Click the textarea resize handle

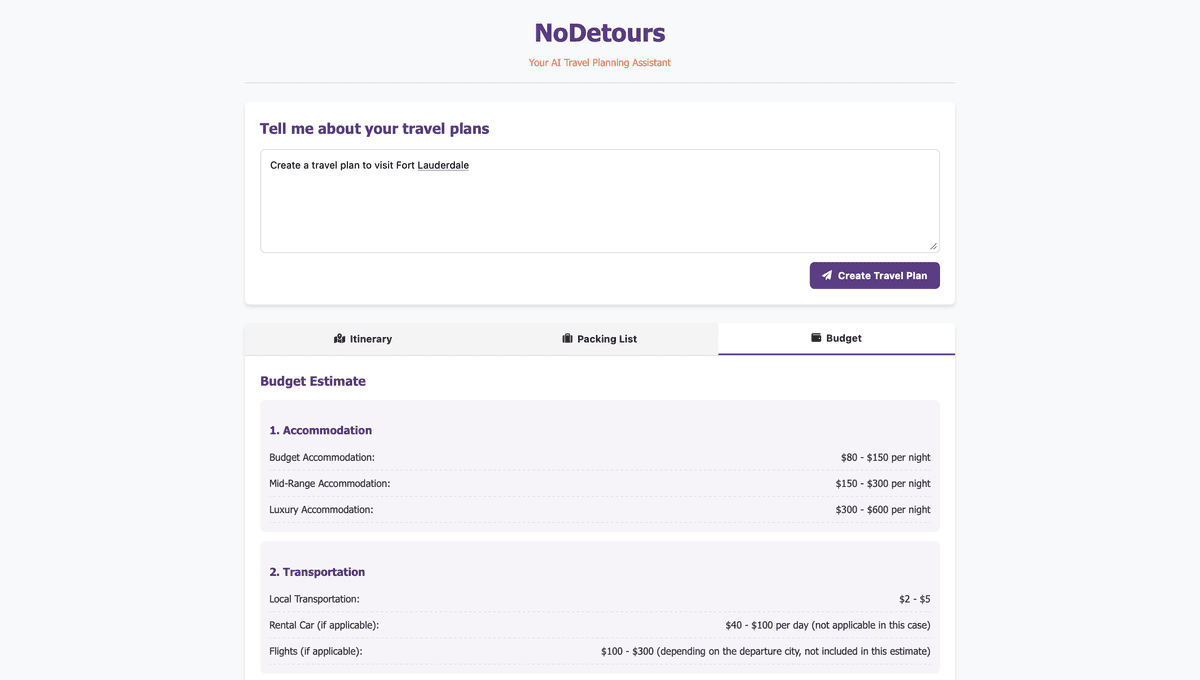coord(933,245)
